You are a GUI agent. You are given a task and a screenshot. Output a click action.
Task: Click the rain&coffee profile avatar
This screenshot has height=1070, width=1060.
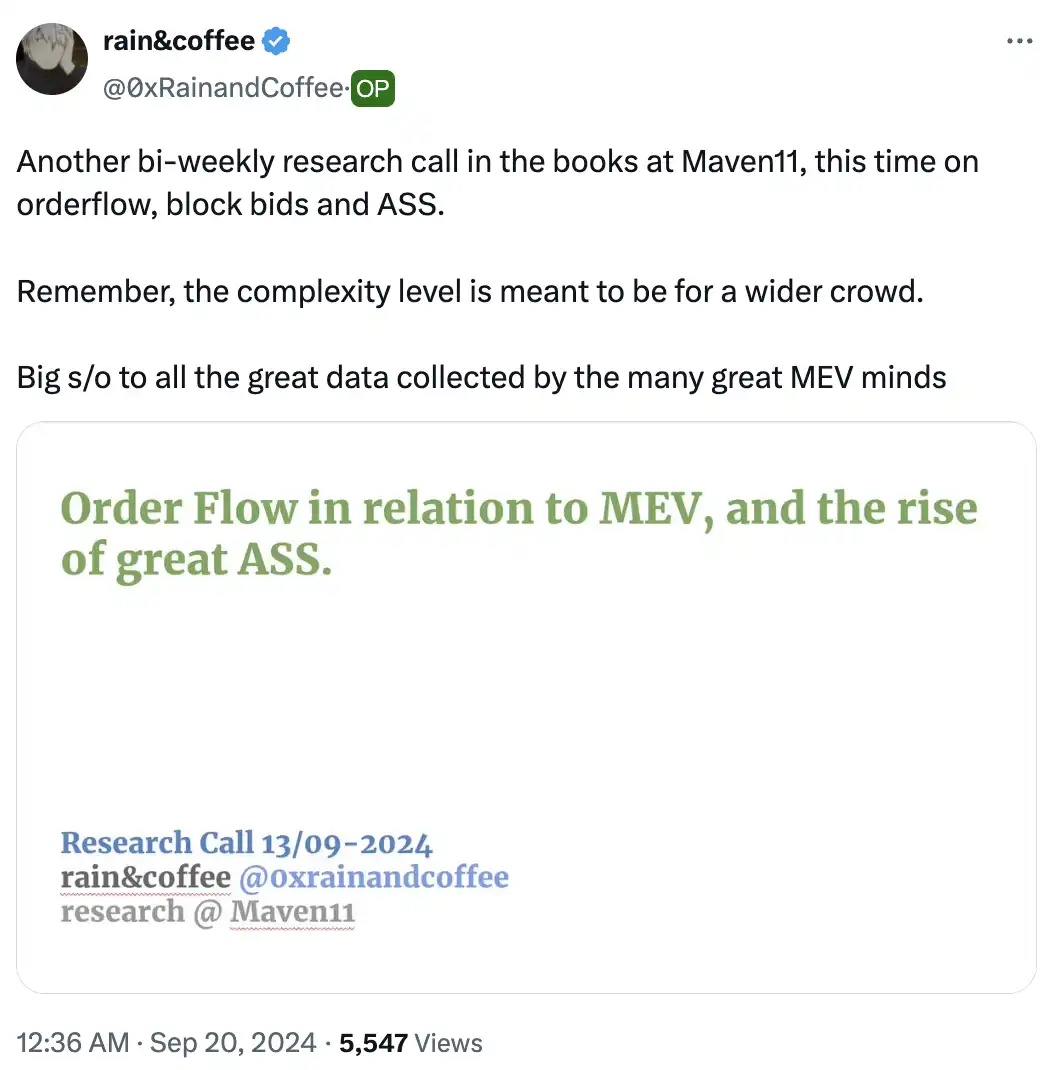click(52, 59)
